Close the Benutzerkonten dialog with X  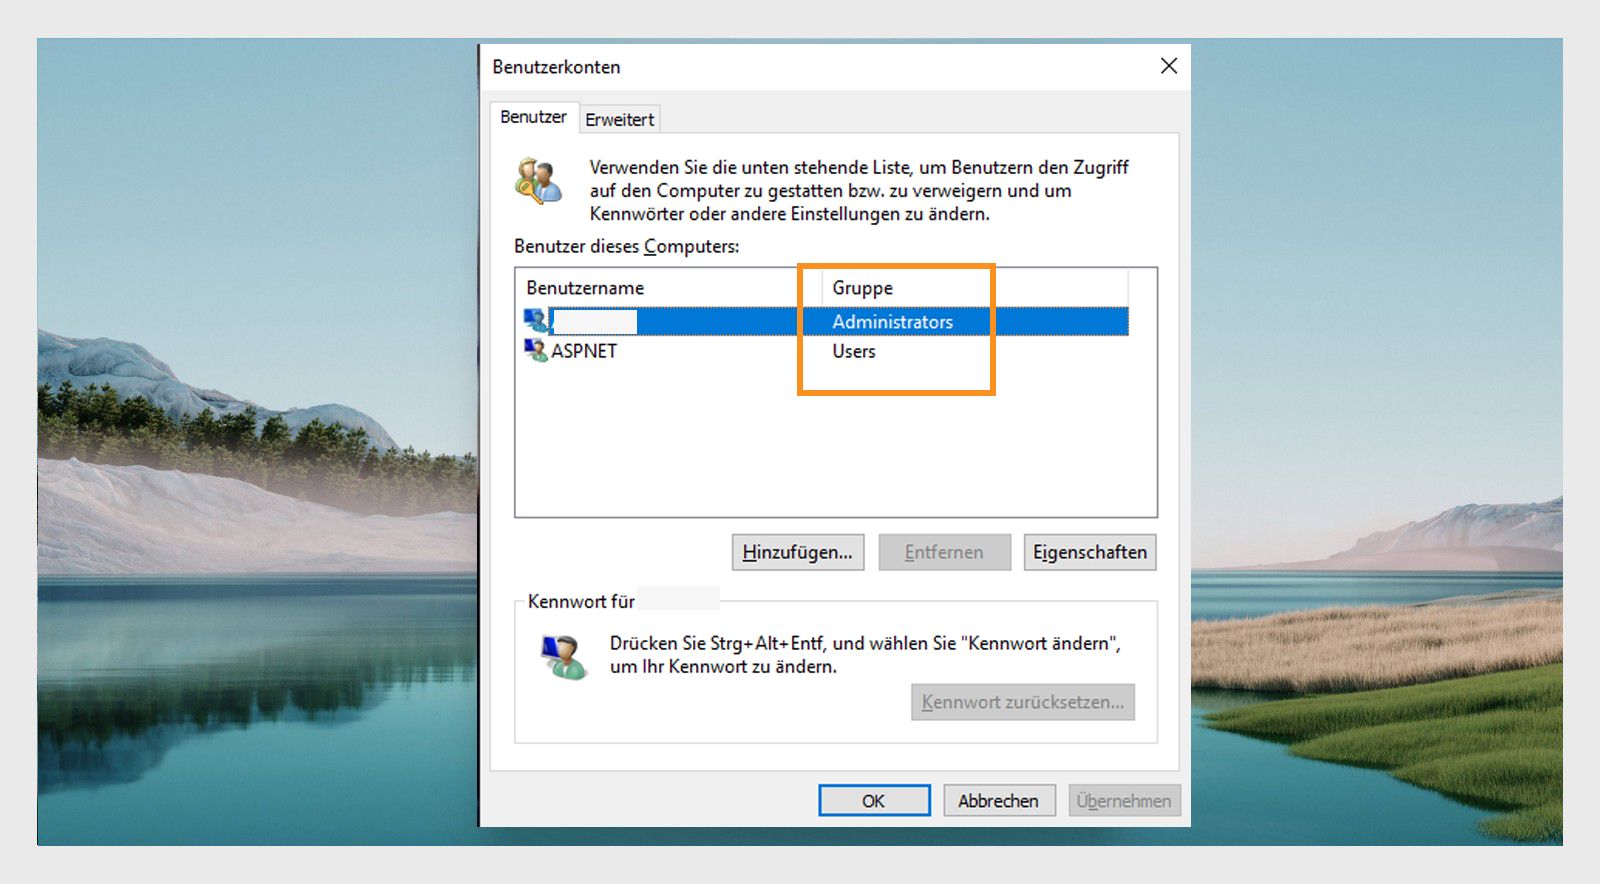point(1168,66)
